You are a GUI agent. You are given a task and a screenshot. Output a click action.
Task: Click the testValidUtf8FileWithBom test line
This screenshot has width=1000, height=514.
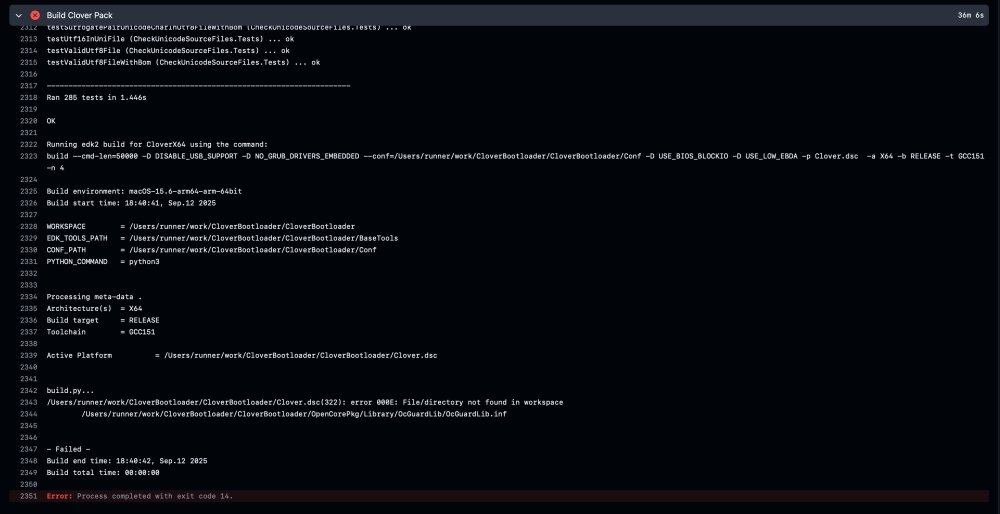click(x=183, y=62)
